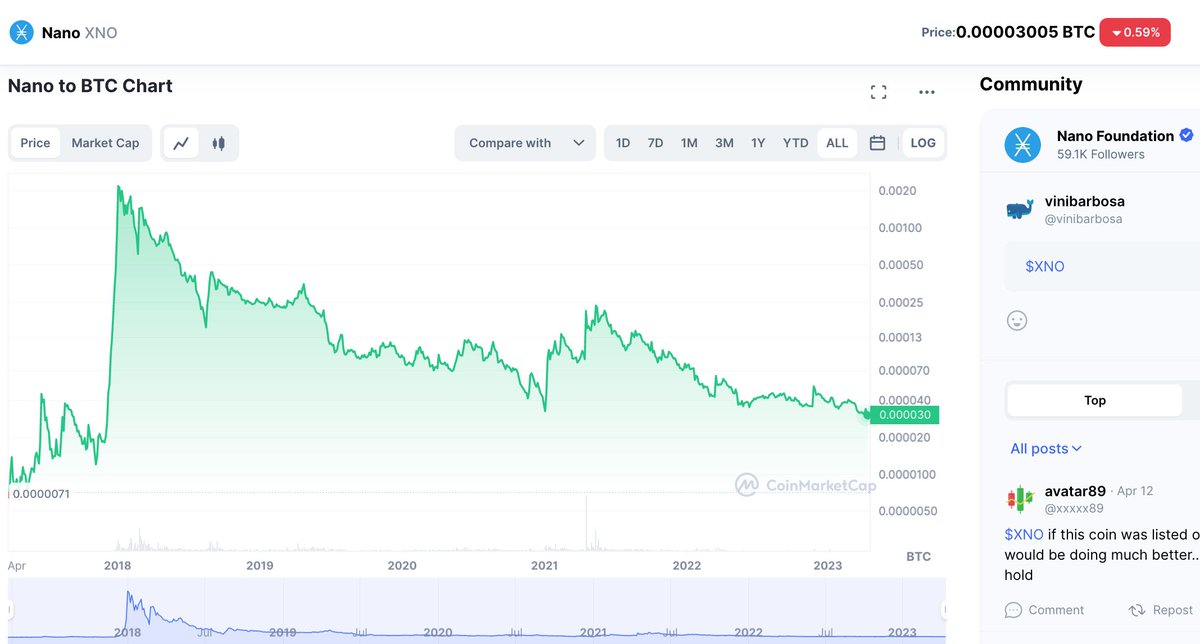Viewport: 1200px width, 644px height.
Task: Select the Top posts tab
Action: coord(1095,400)
